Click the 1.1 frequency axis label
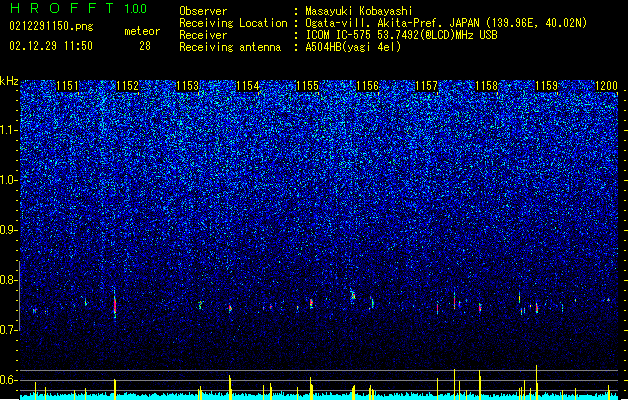 [x=9, y=130]
